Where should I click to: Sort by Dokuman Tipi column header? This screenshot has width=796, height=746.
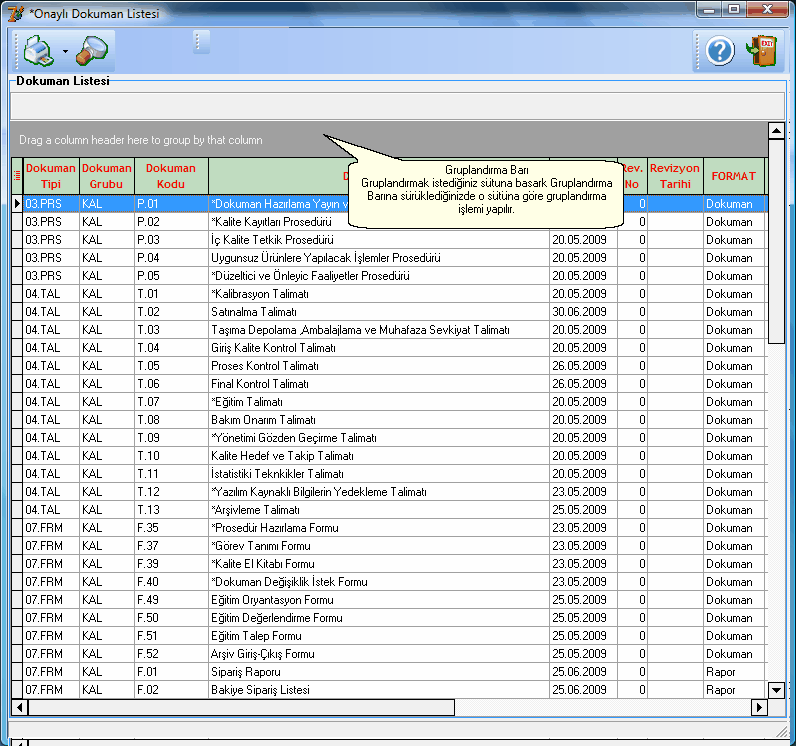pos(51,176)
